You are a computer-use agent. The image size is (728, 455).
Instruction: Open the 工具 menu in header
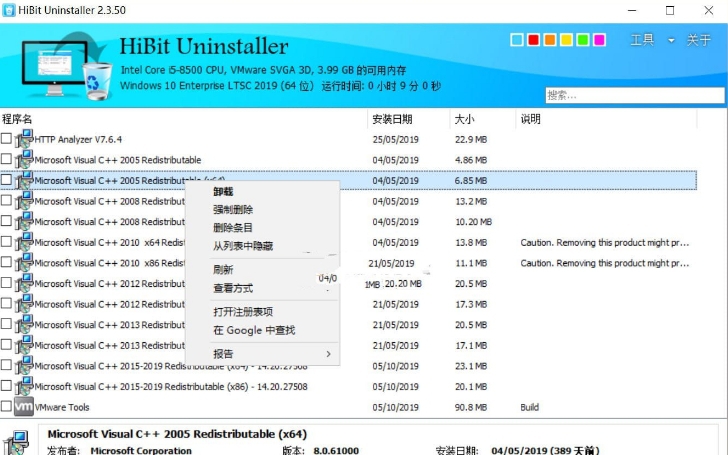pyautogui.click(x=643, y=40)
